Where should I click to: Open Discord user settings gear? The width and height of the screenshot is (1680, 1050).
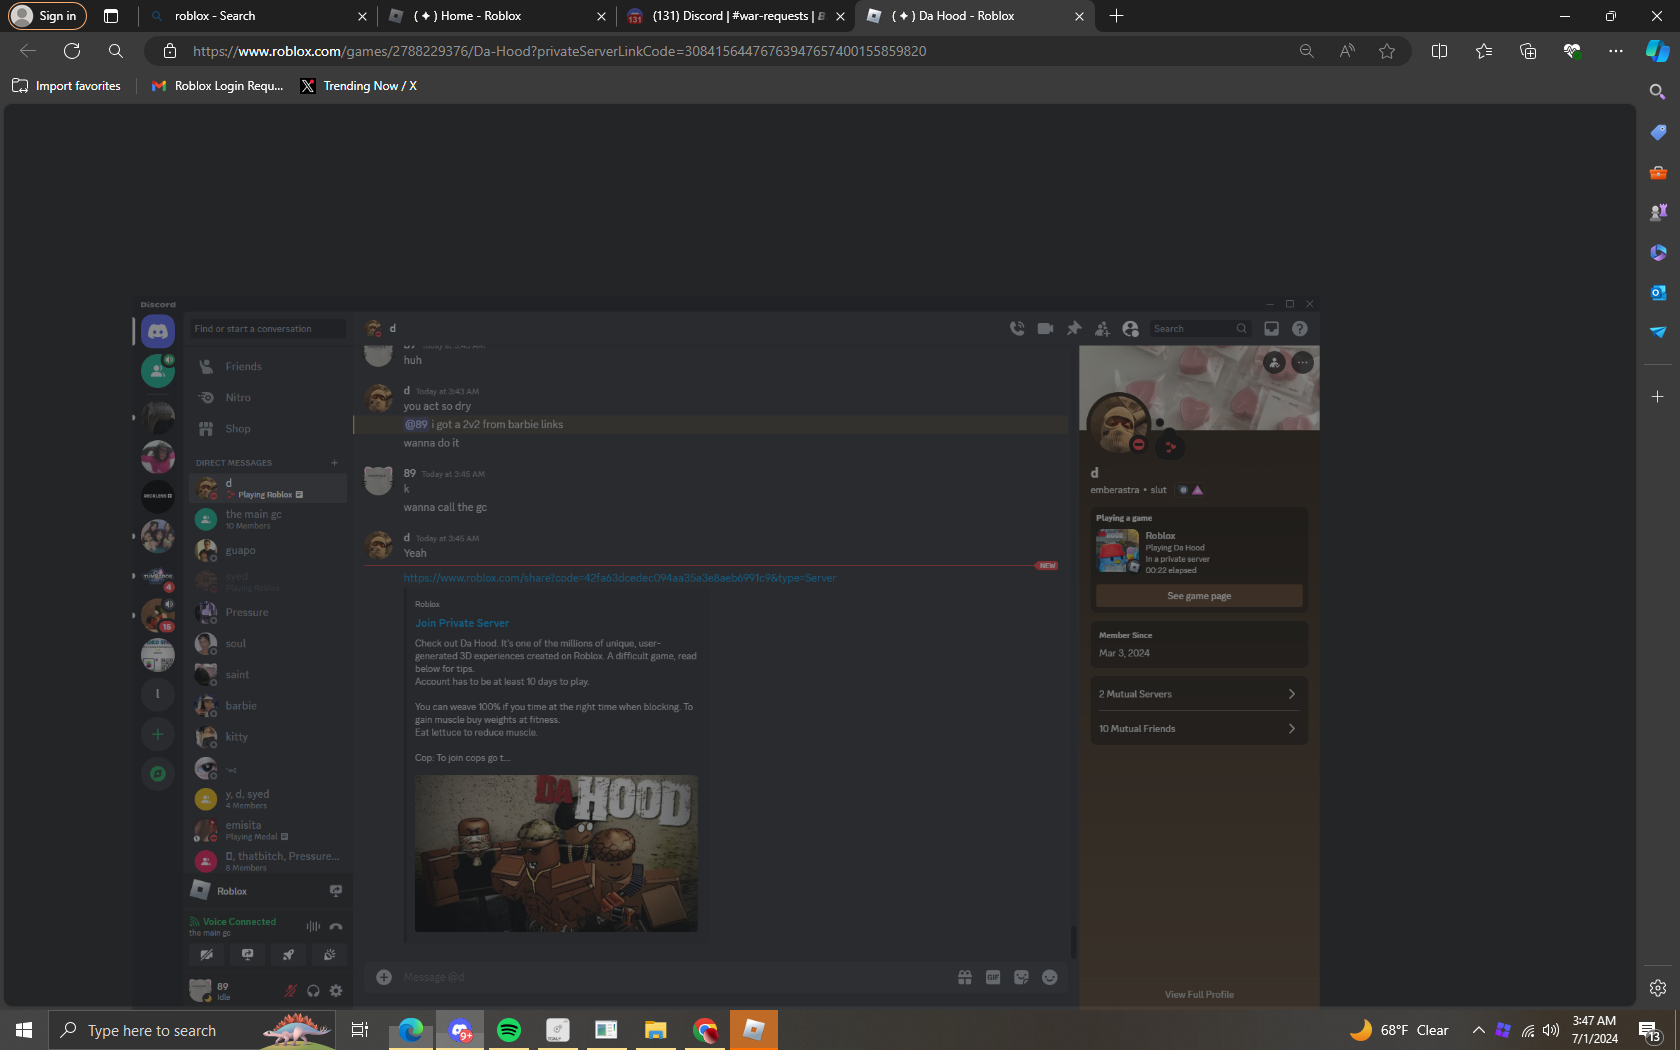tap(336, 991)
